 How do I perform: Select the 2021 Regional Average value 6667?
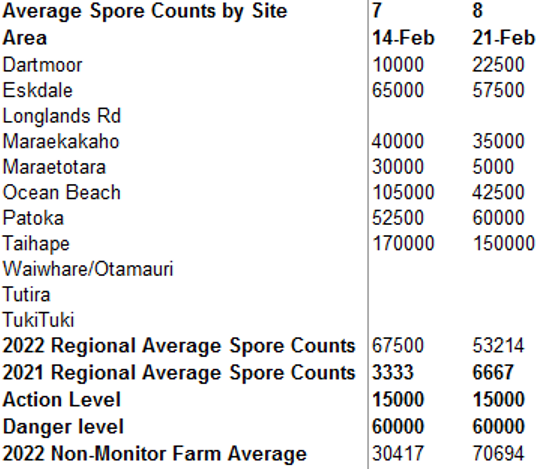(493, 372)
